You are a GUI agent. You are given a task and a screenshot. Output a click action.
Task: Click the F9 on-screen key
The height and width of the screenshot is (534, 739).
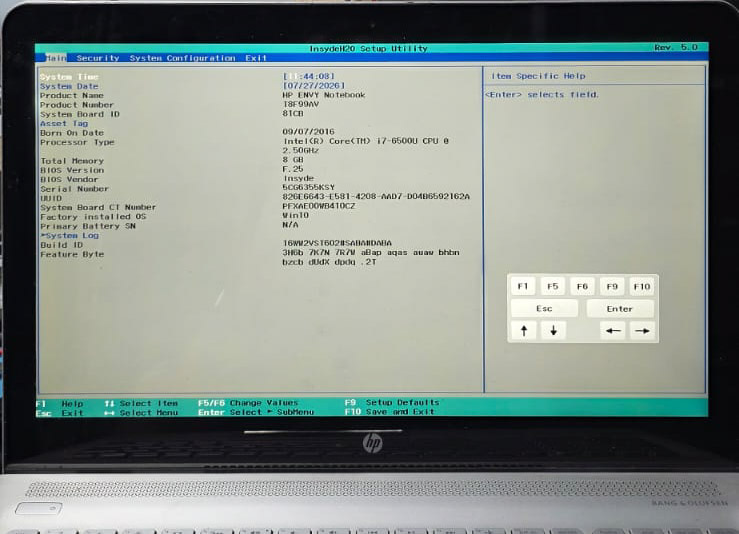coord(612,286)
